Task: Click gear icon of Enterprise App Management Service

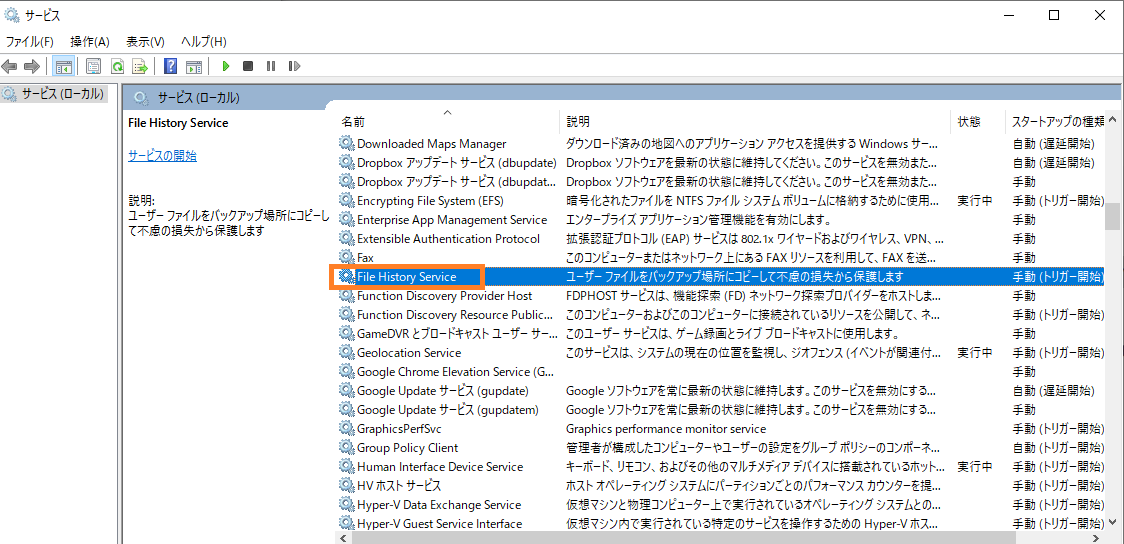Action: [347, 219]
